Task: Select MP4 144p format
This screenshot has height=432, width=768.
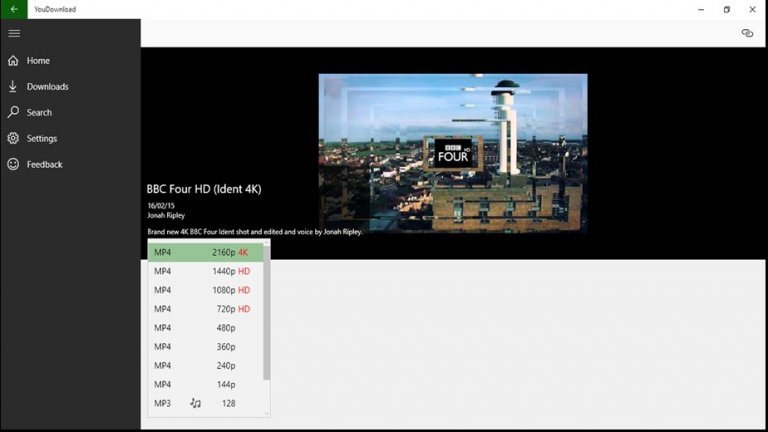Action: pyautogui.click(x=205, y=384)
